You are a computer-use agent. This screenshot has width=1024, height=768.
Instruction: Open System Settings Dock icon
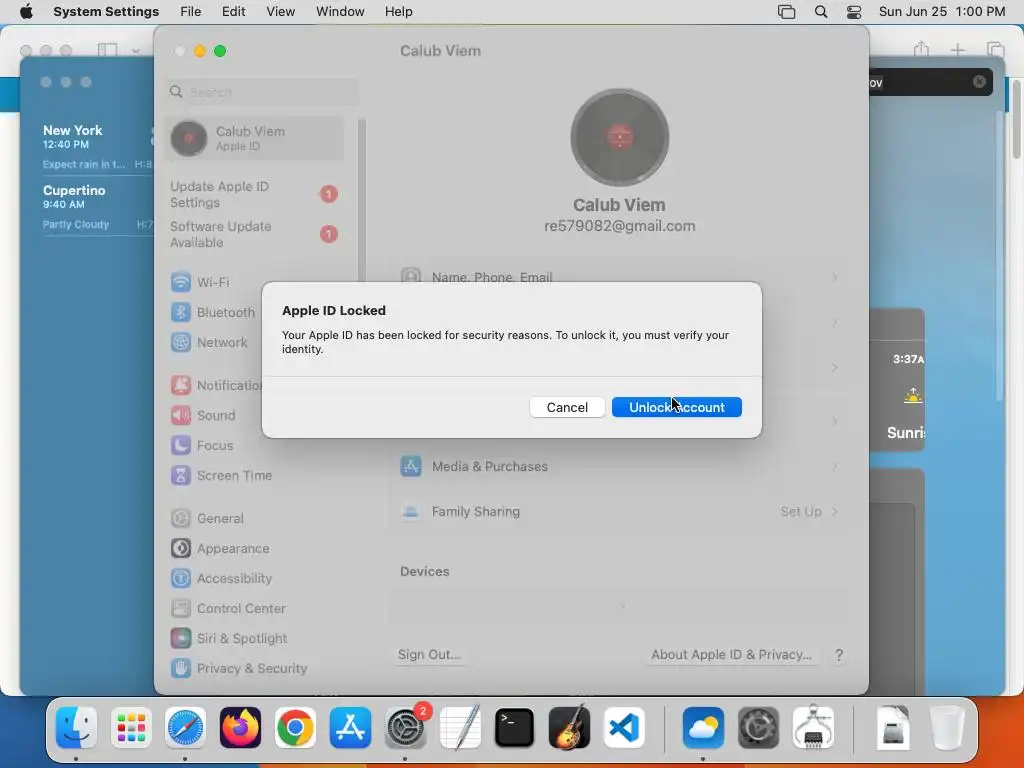tap(405, 728)
